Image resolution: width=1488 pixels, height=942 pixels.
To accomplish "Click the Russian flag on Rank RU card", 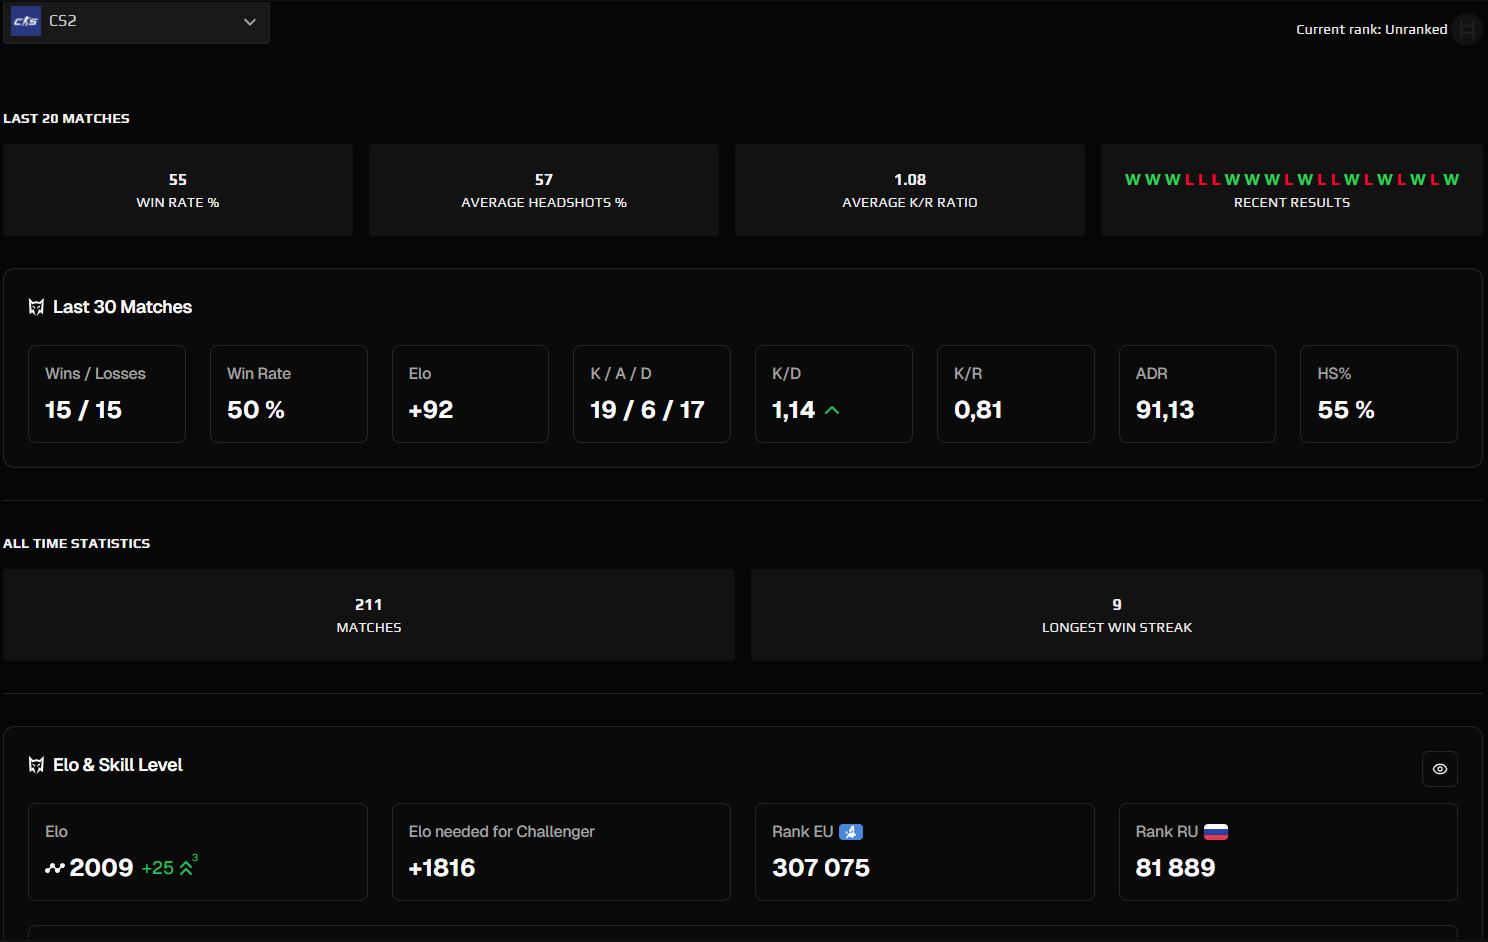I will 1217,830.
